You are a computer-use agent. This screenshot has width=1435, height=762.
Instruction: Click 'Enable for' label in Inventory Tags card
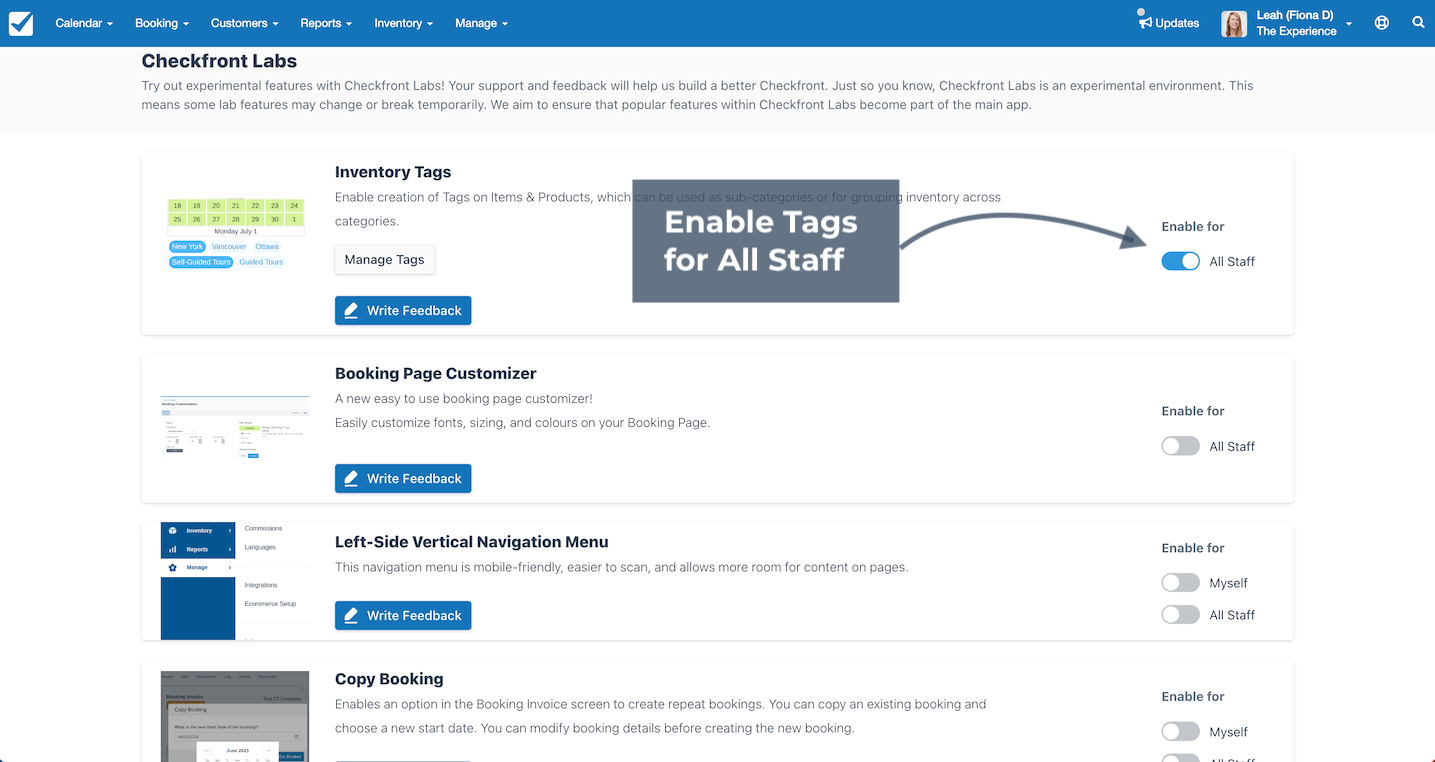[1193, 227]
